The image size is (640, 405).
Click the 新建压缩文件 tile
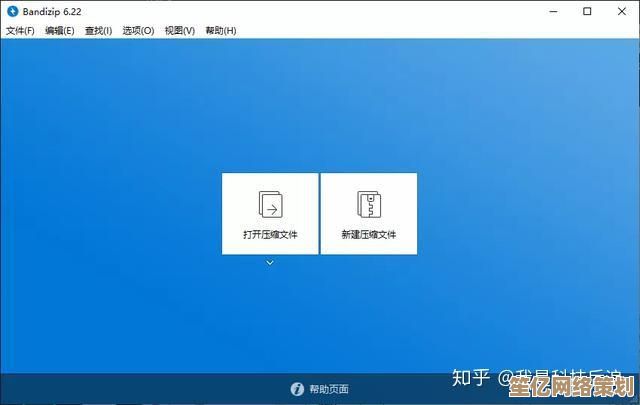[369, 214]
